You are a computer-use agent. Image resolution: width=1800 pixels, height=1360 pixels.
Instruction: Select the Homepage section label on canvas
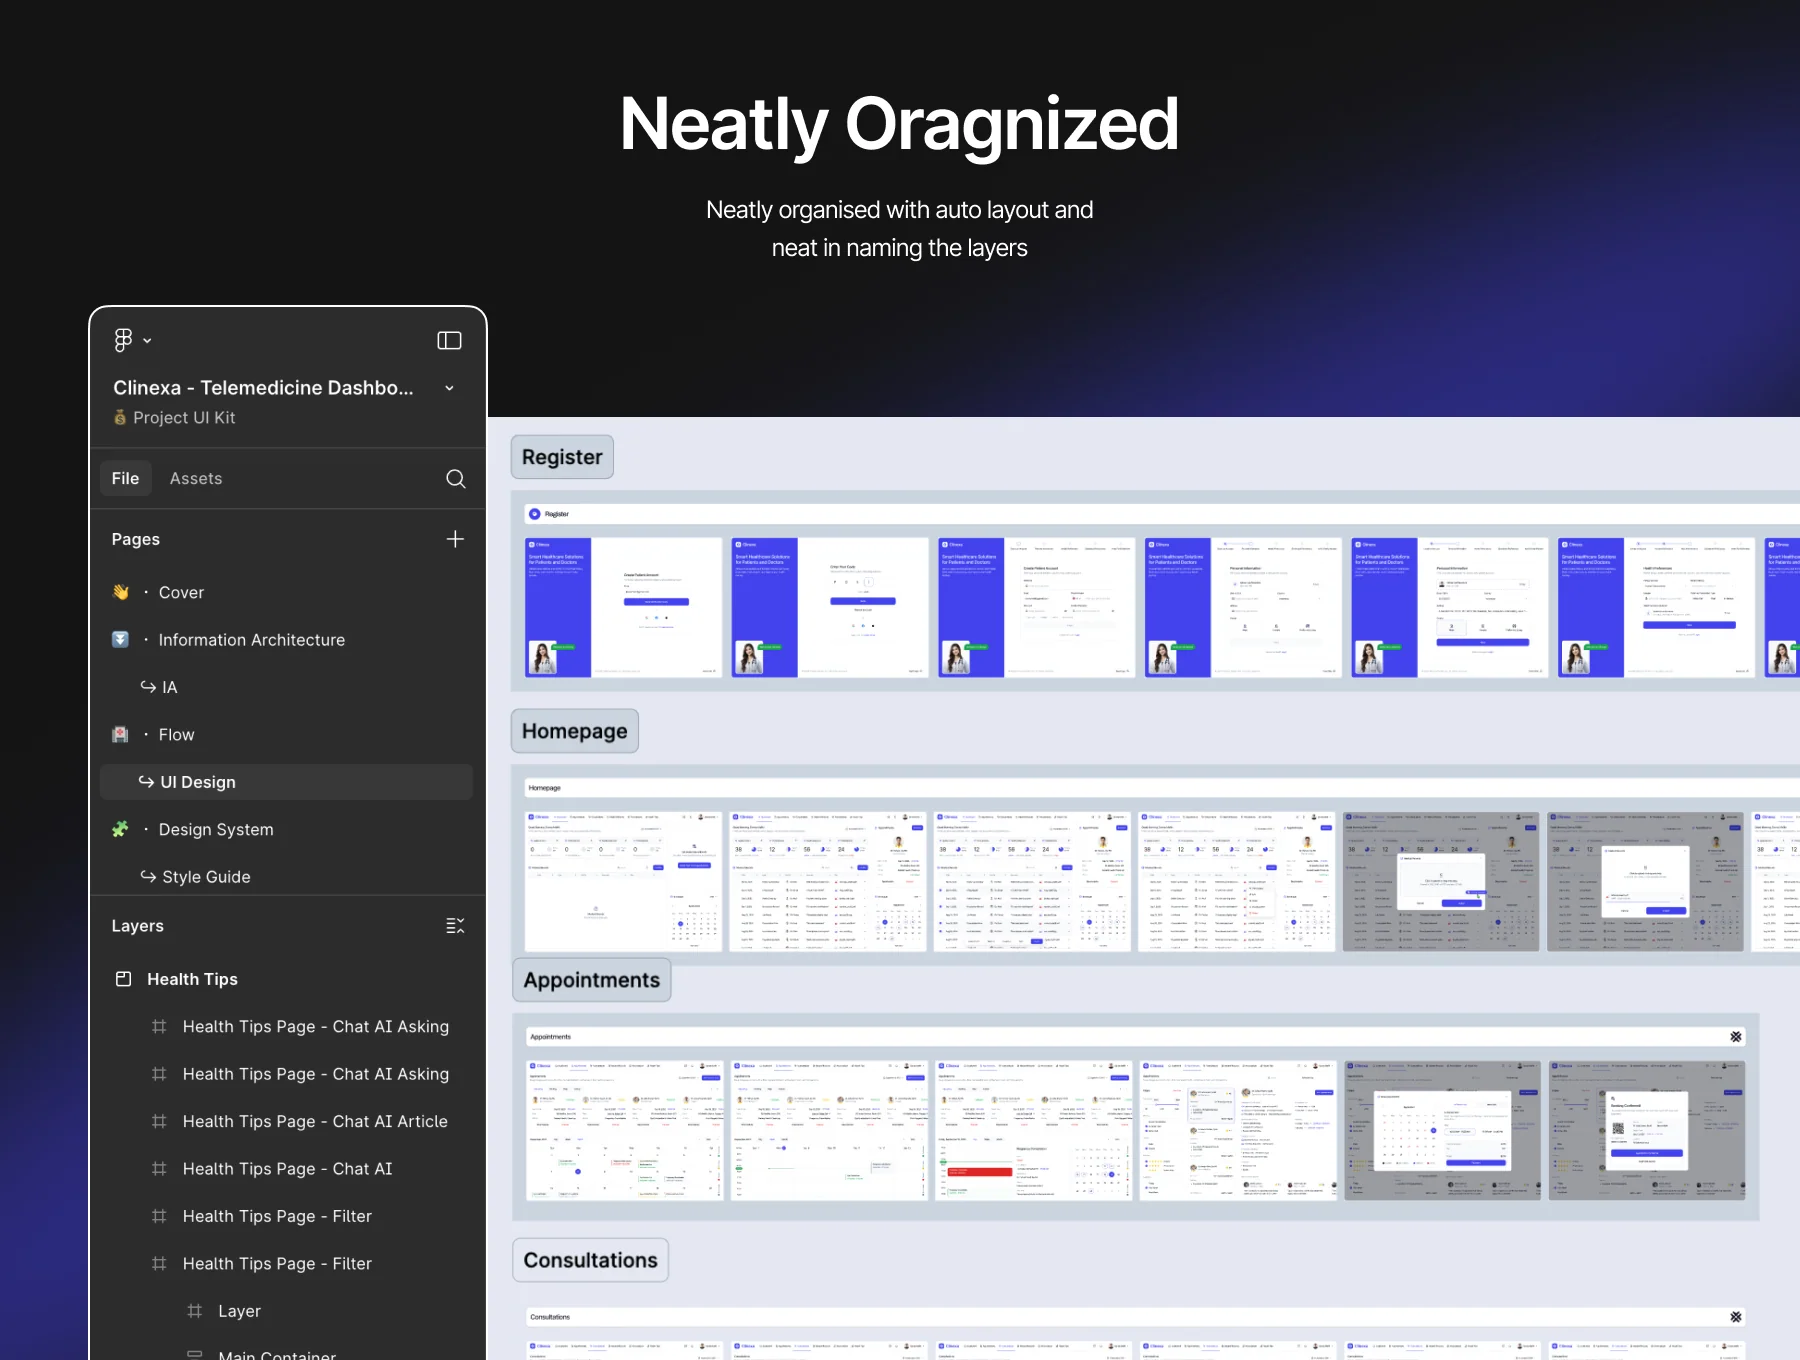click(x=575, y=731)
